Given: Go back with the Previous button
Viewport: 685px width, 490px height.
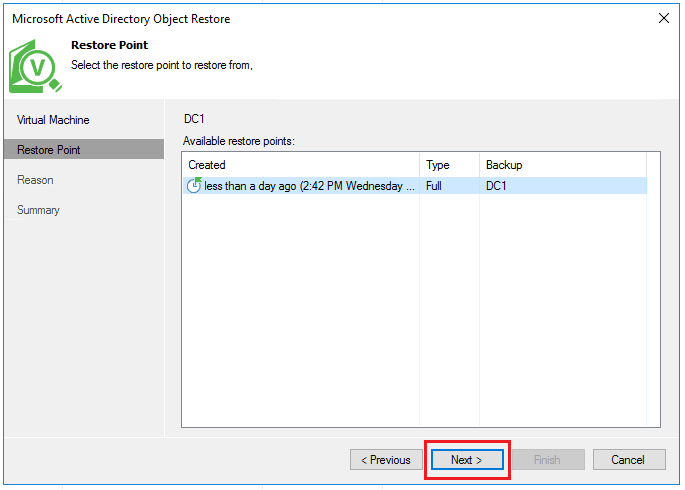Looking at the screenshot, I should coord(386,460).
